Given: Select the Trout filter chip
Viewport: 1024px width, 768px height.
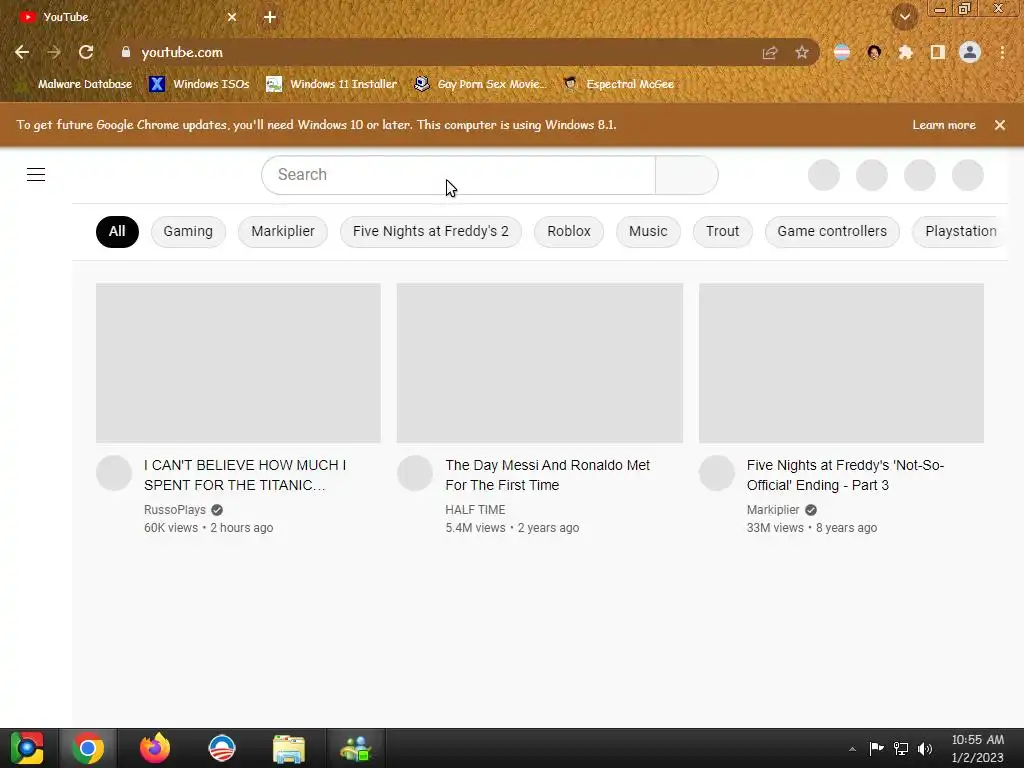Looking at the screenshot, I should [x=722, y=232].
